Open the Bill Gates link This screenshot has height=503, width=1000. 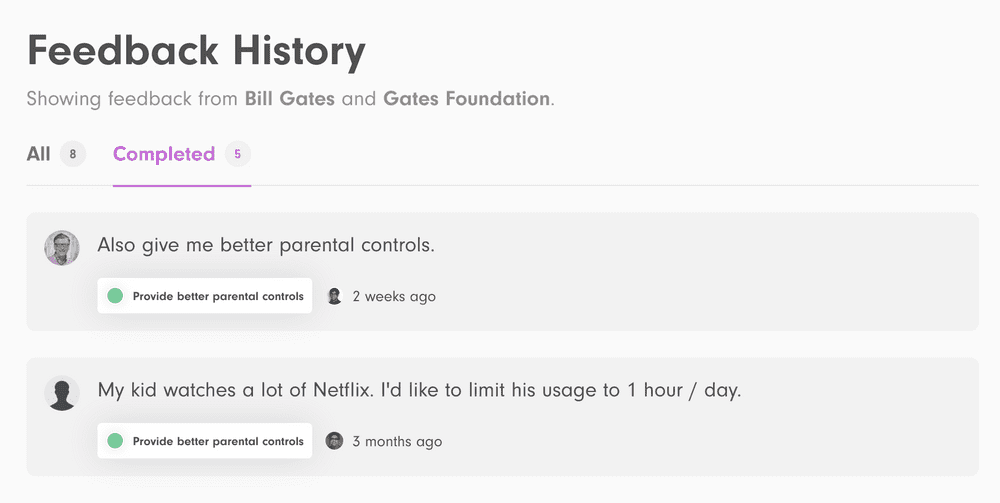coord(290,99)
